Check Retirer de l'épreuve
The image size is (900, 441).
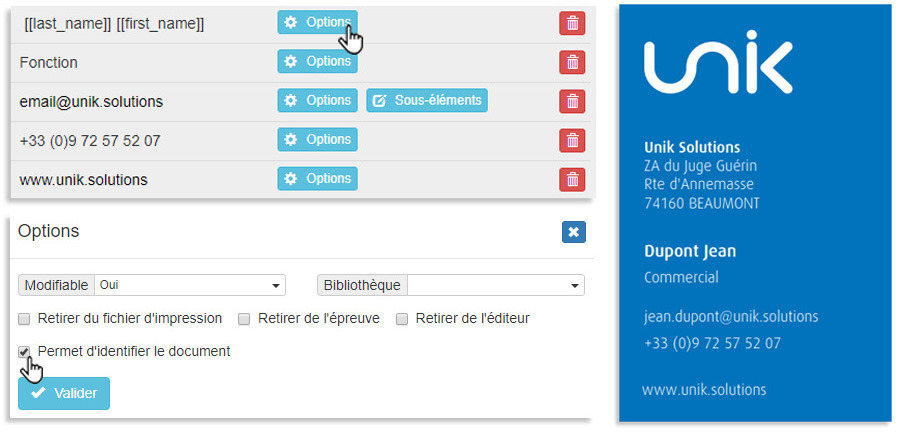click(244, 319)
